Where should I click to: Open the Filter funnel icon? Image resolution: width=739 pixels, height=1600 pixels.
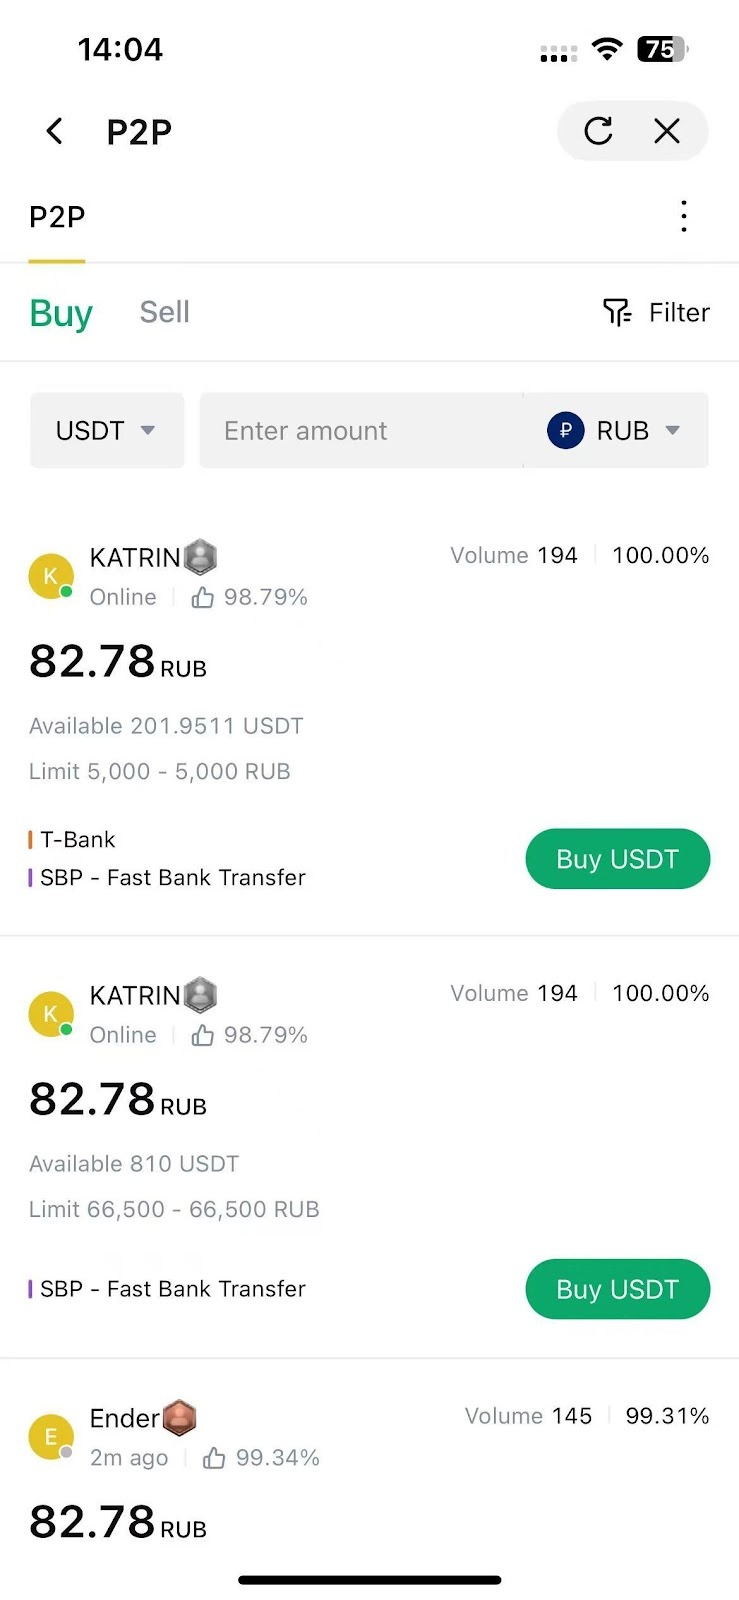[617, 313]
